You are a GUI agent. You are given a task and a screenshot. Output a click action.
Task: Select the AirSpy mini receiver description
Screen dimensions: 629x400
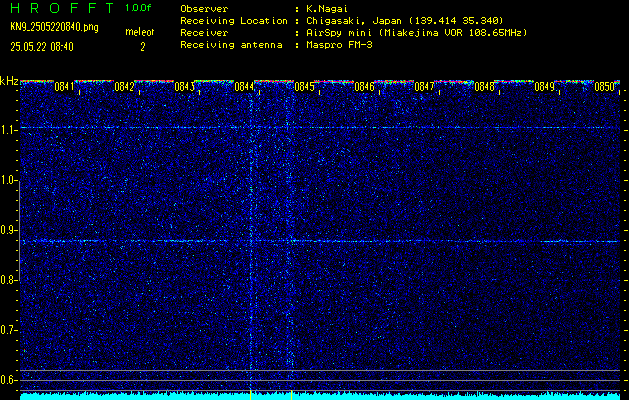click(x=416, y=32)
